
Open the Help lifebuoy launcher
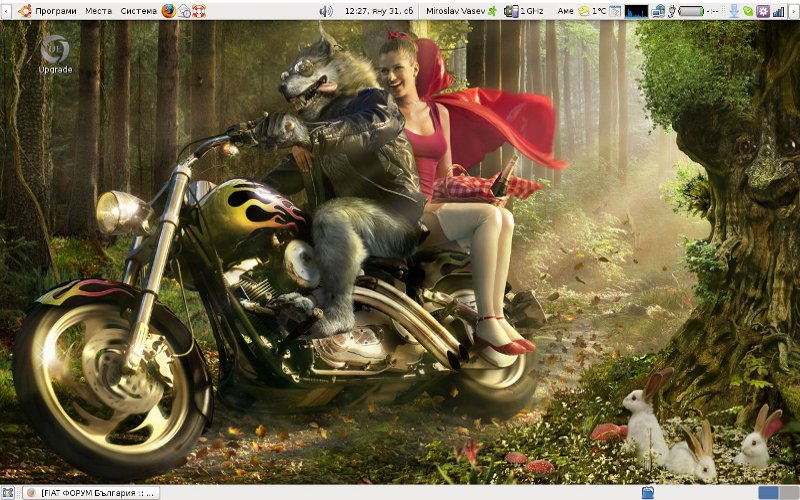(x=199, y=11)
